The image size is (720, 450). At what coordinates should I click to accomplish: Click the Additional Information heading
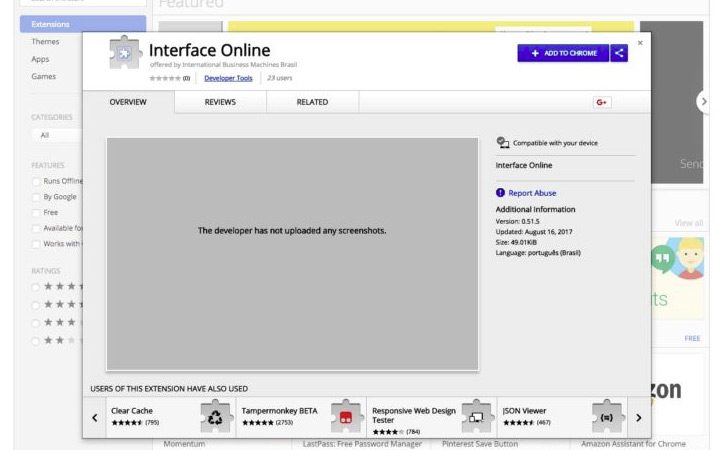coord(535,209)
